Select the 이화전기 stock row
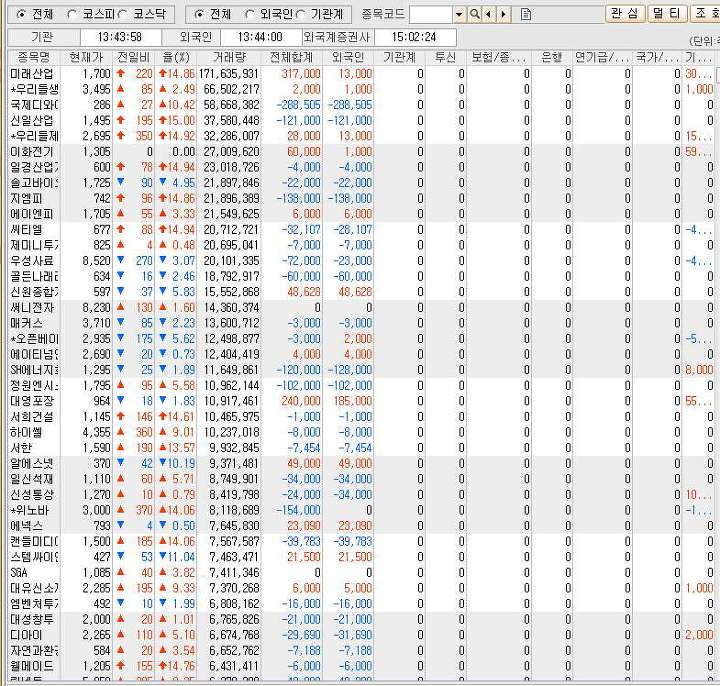Viewport: 720px width, 686px height. 361,152
